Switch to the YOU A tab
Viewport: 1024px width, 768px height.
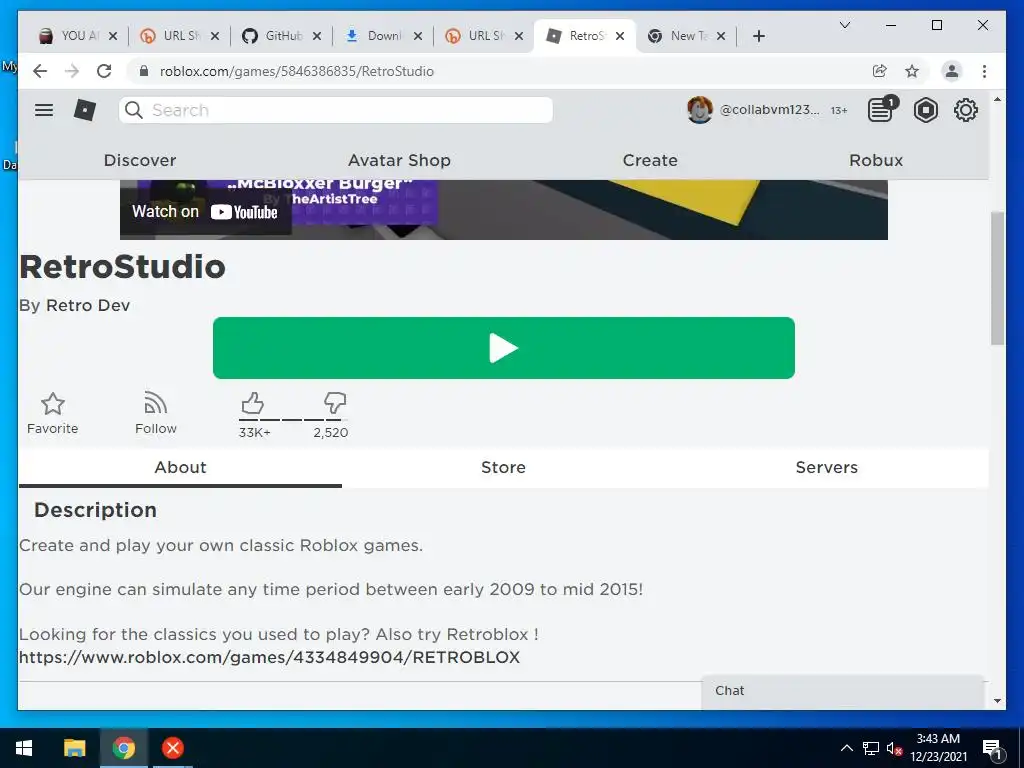[72, 36]
